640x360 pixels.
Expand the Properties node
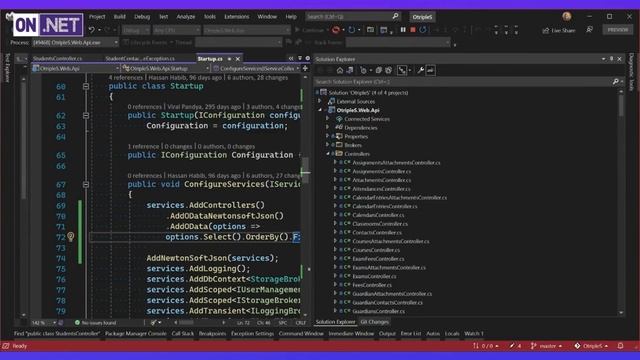coord(328,136)
